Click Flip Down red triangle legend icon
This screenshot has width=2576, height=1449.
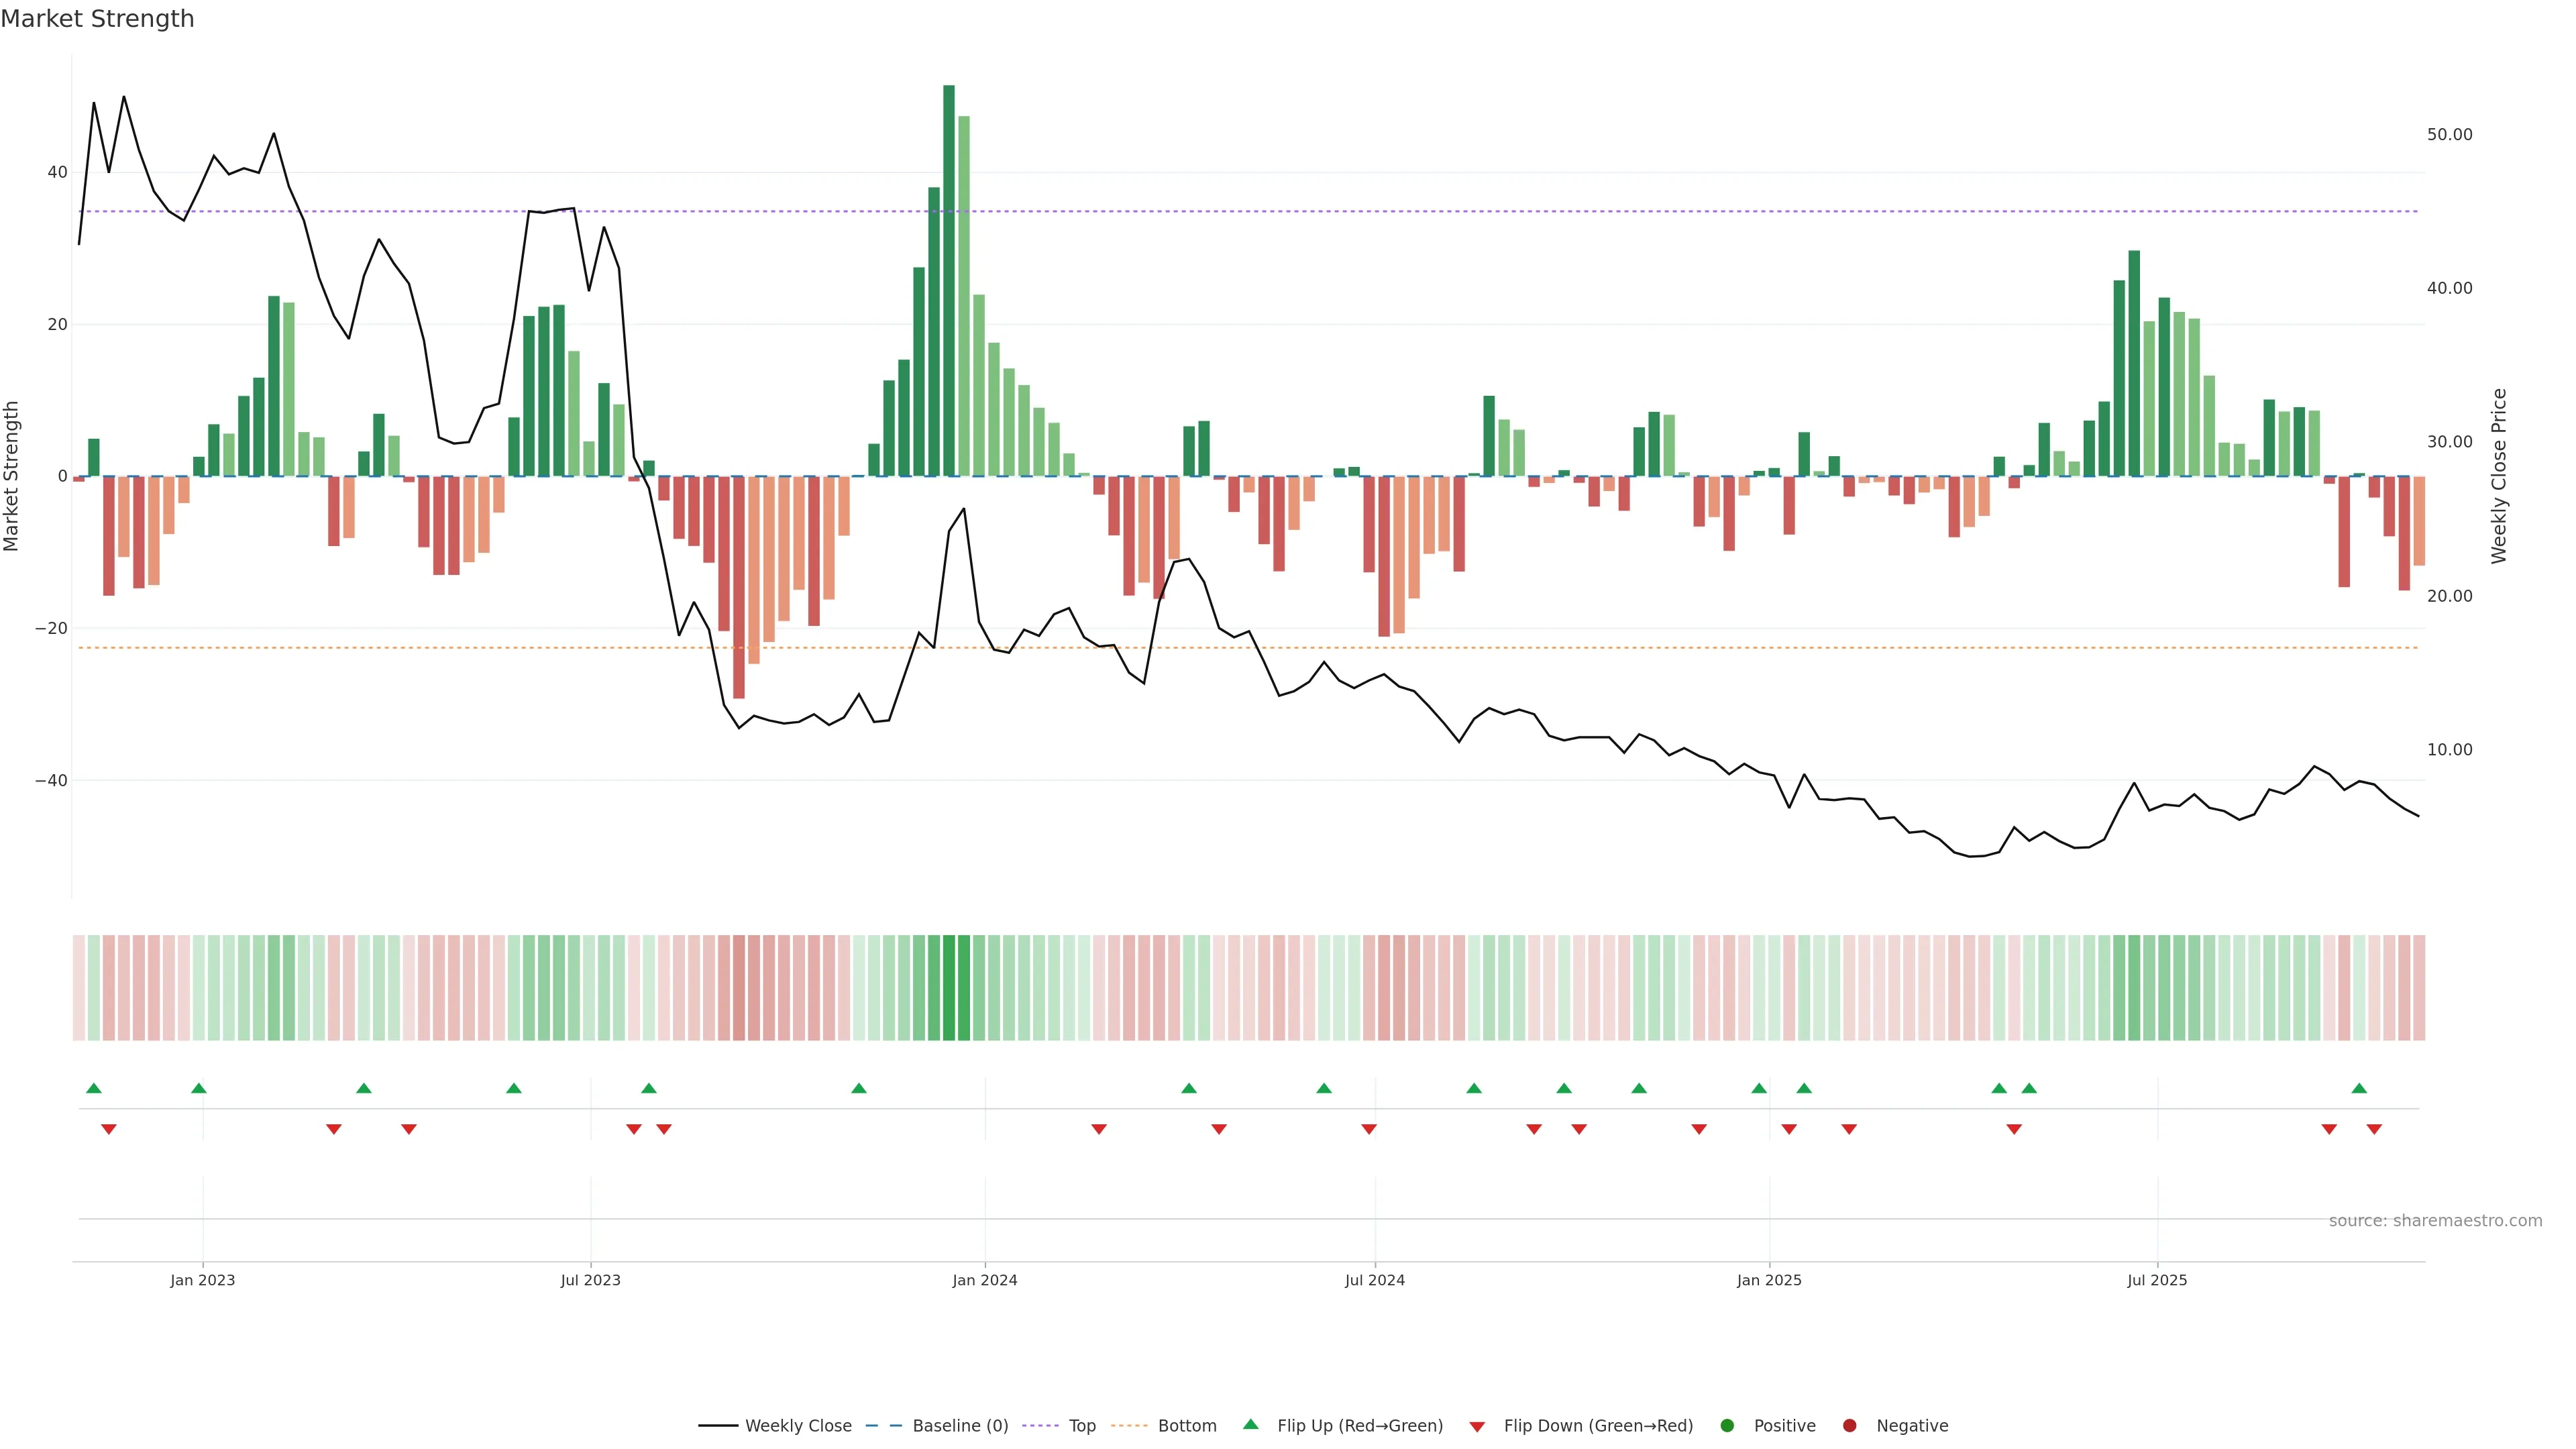(x=1477, y=1427)
